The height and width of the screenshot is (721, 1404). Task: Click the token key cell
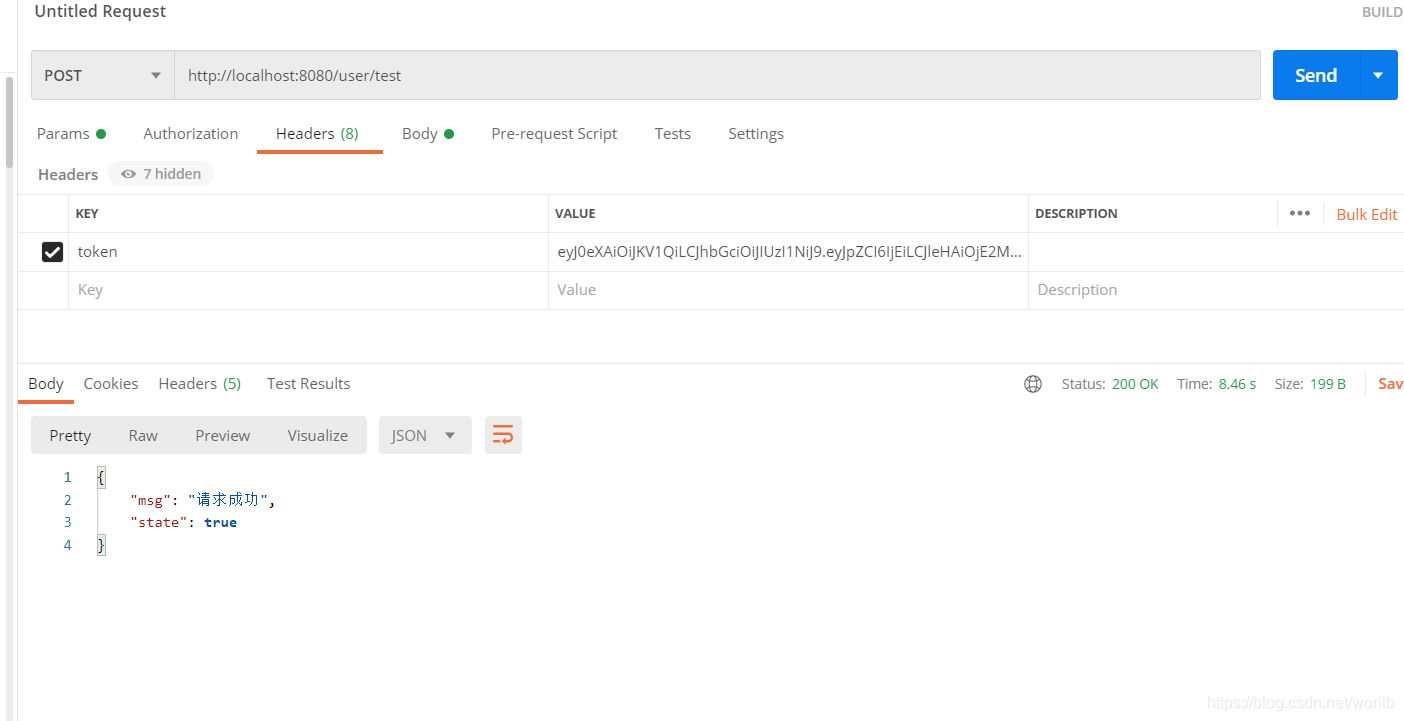(308, 252)
